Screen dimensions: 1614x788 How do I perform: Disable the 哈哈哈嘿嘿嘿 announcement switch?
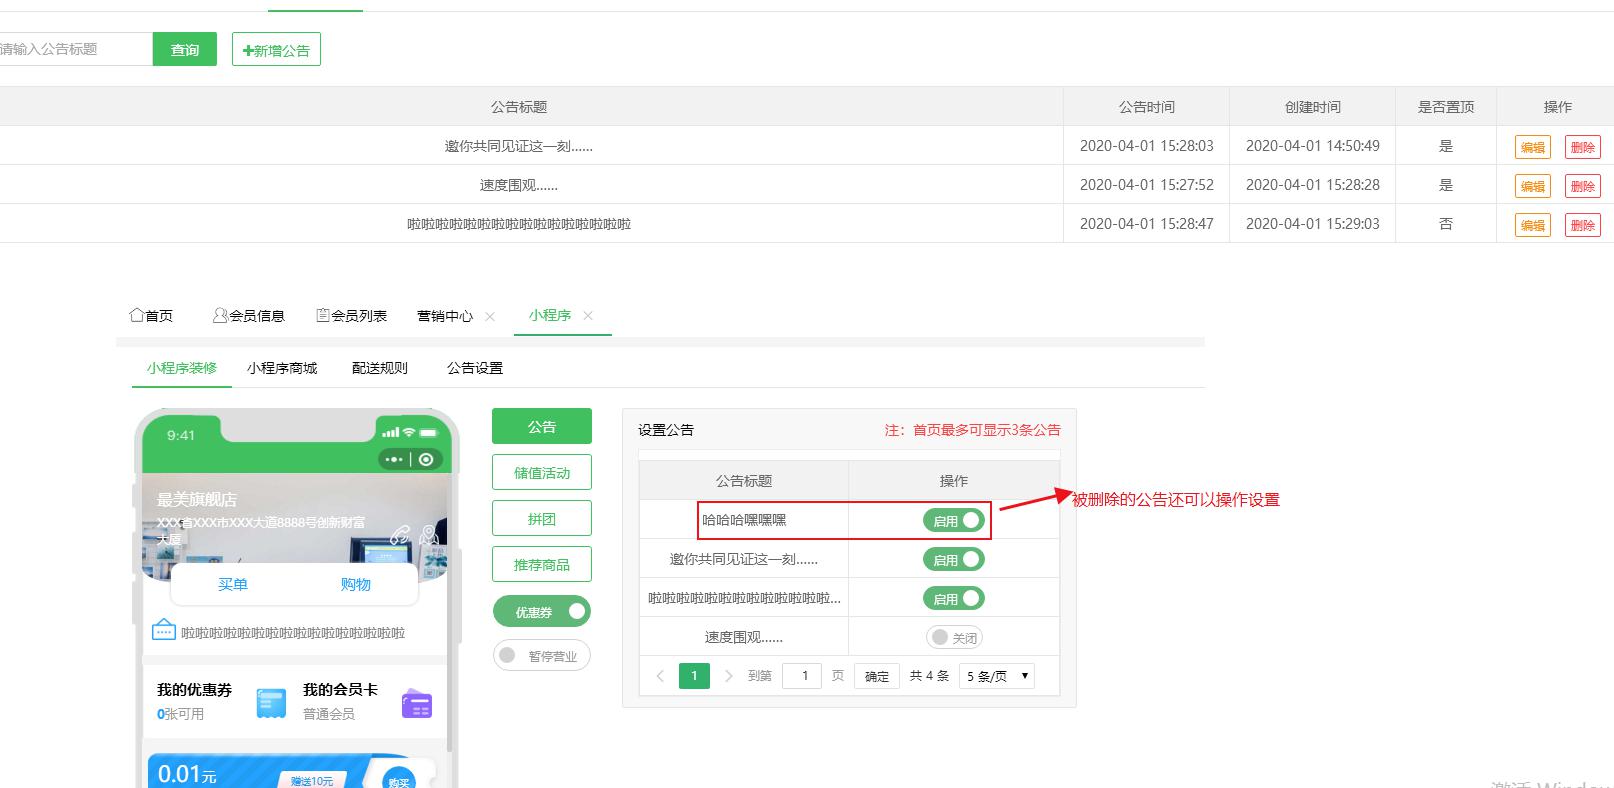(953, 520)
